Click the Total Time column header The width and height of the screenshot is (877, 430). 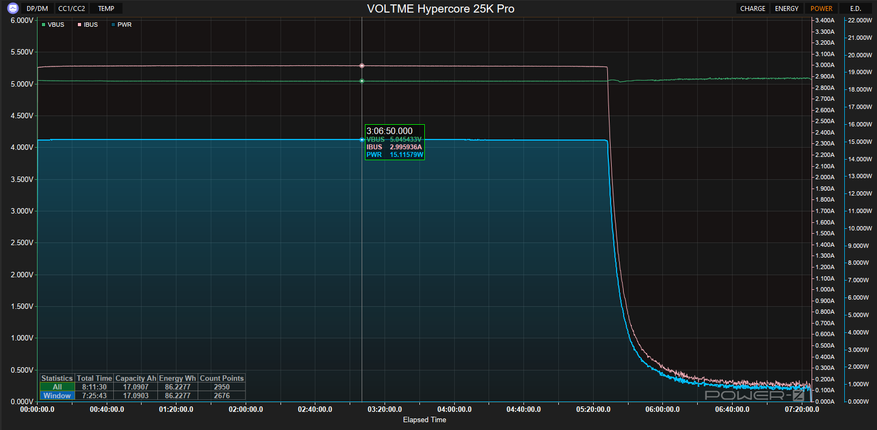95,379
